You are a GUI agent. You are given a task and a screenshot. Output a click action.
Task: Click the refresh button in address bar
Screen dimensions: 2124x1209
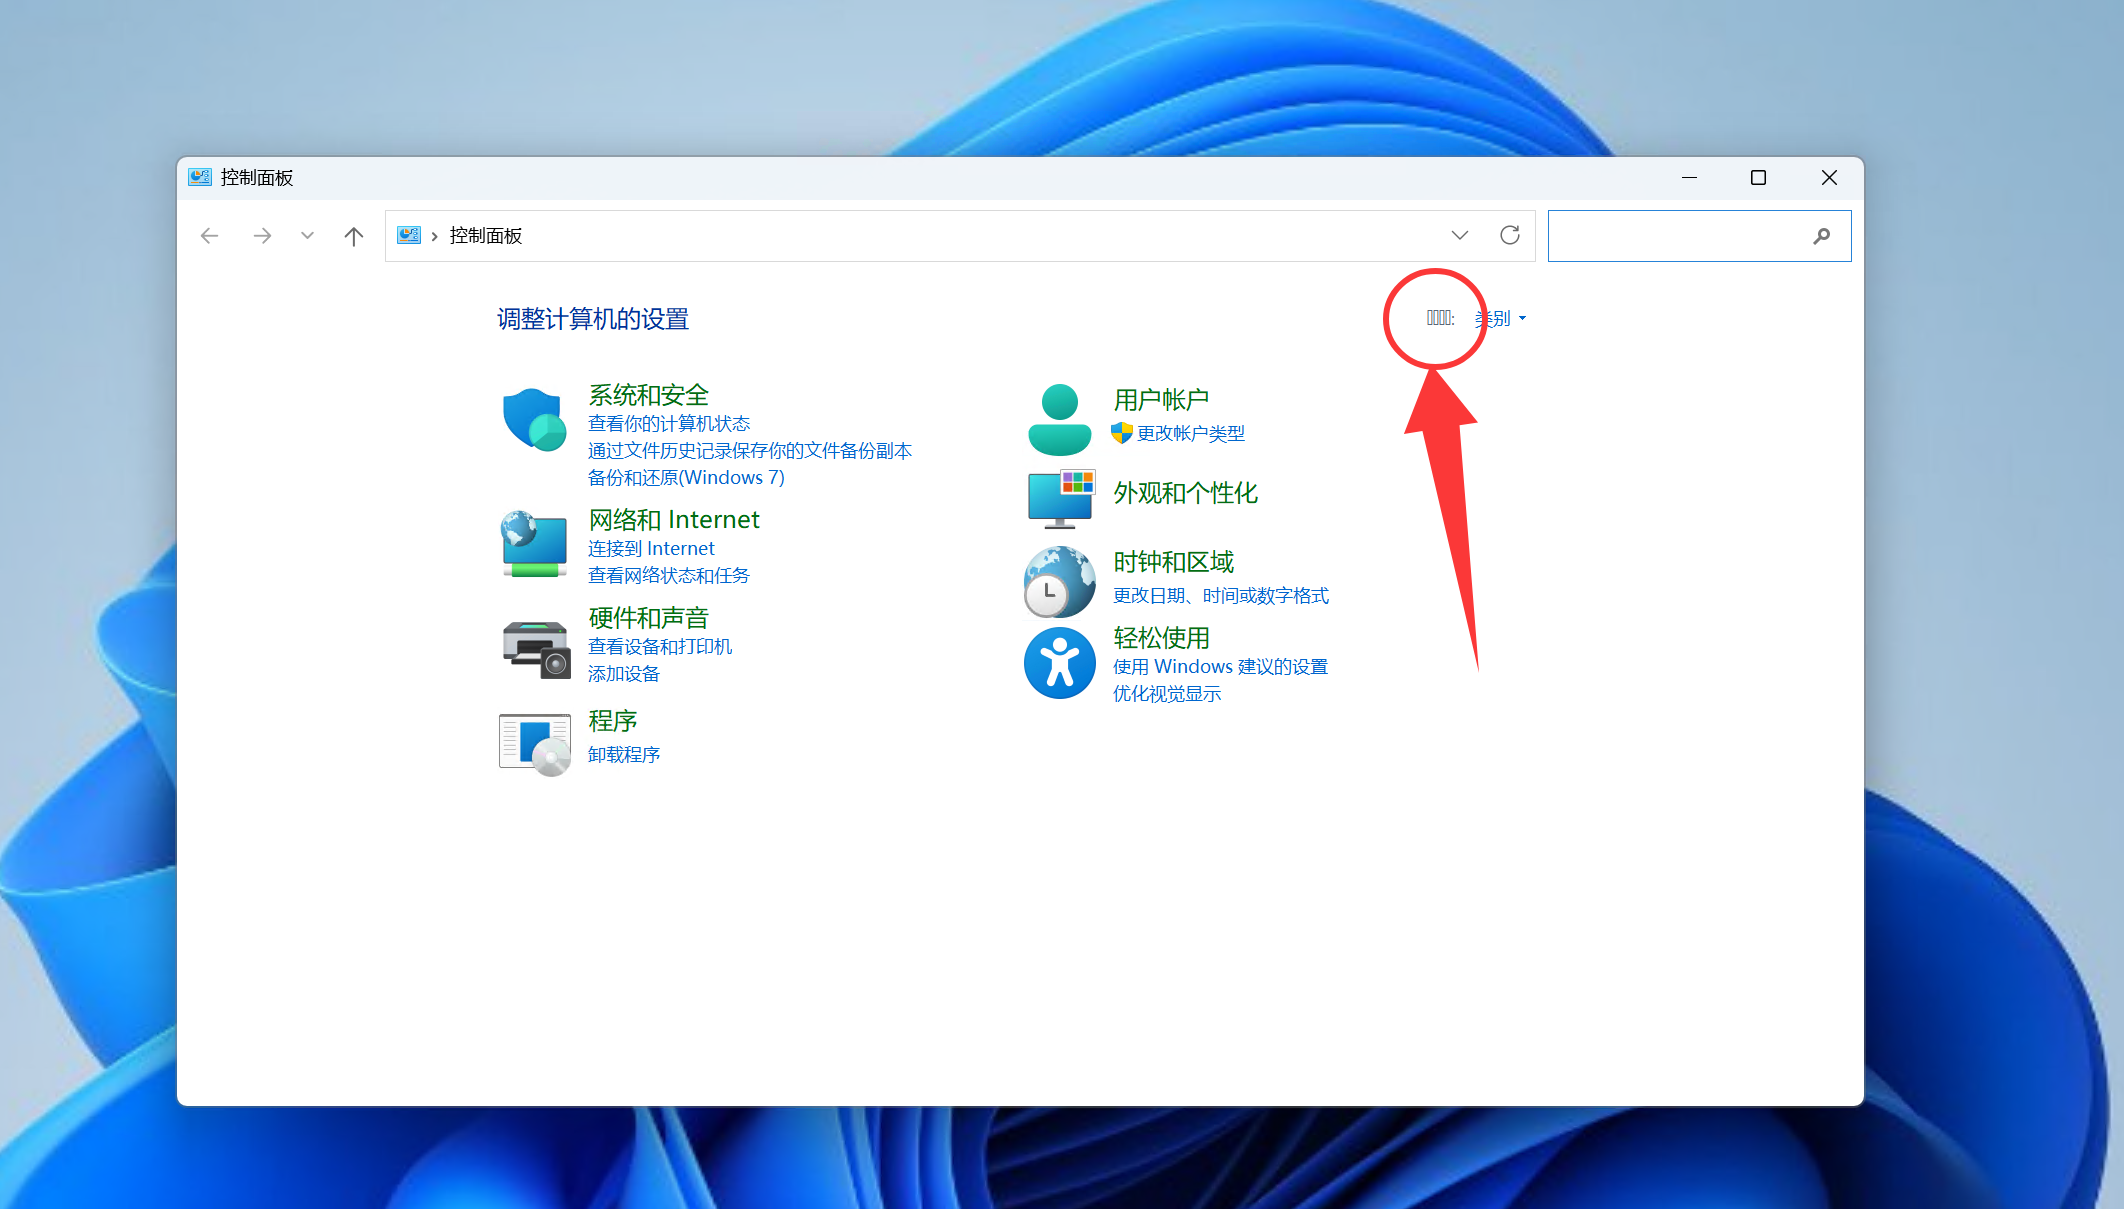1510,235
